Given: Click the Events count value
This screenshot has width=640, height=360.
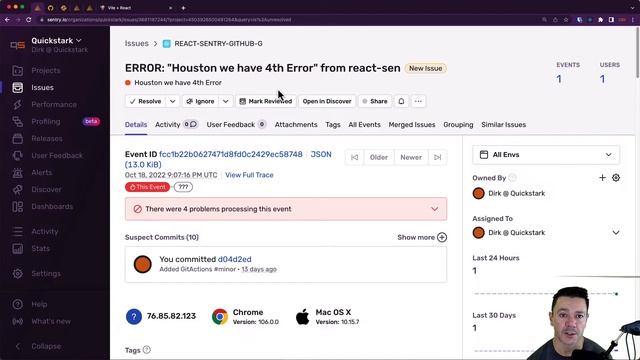Looking at the screenshot, I should click(x=559, y=79).
